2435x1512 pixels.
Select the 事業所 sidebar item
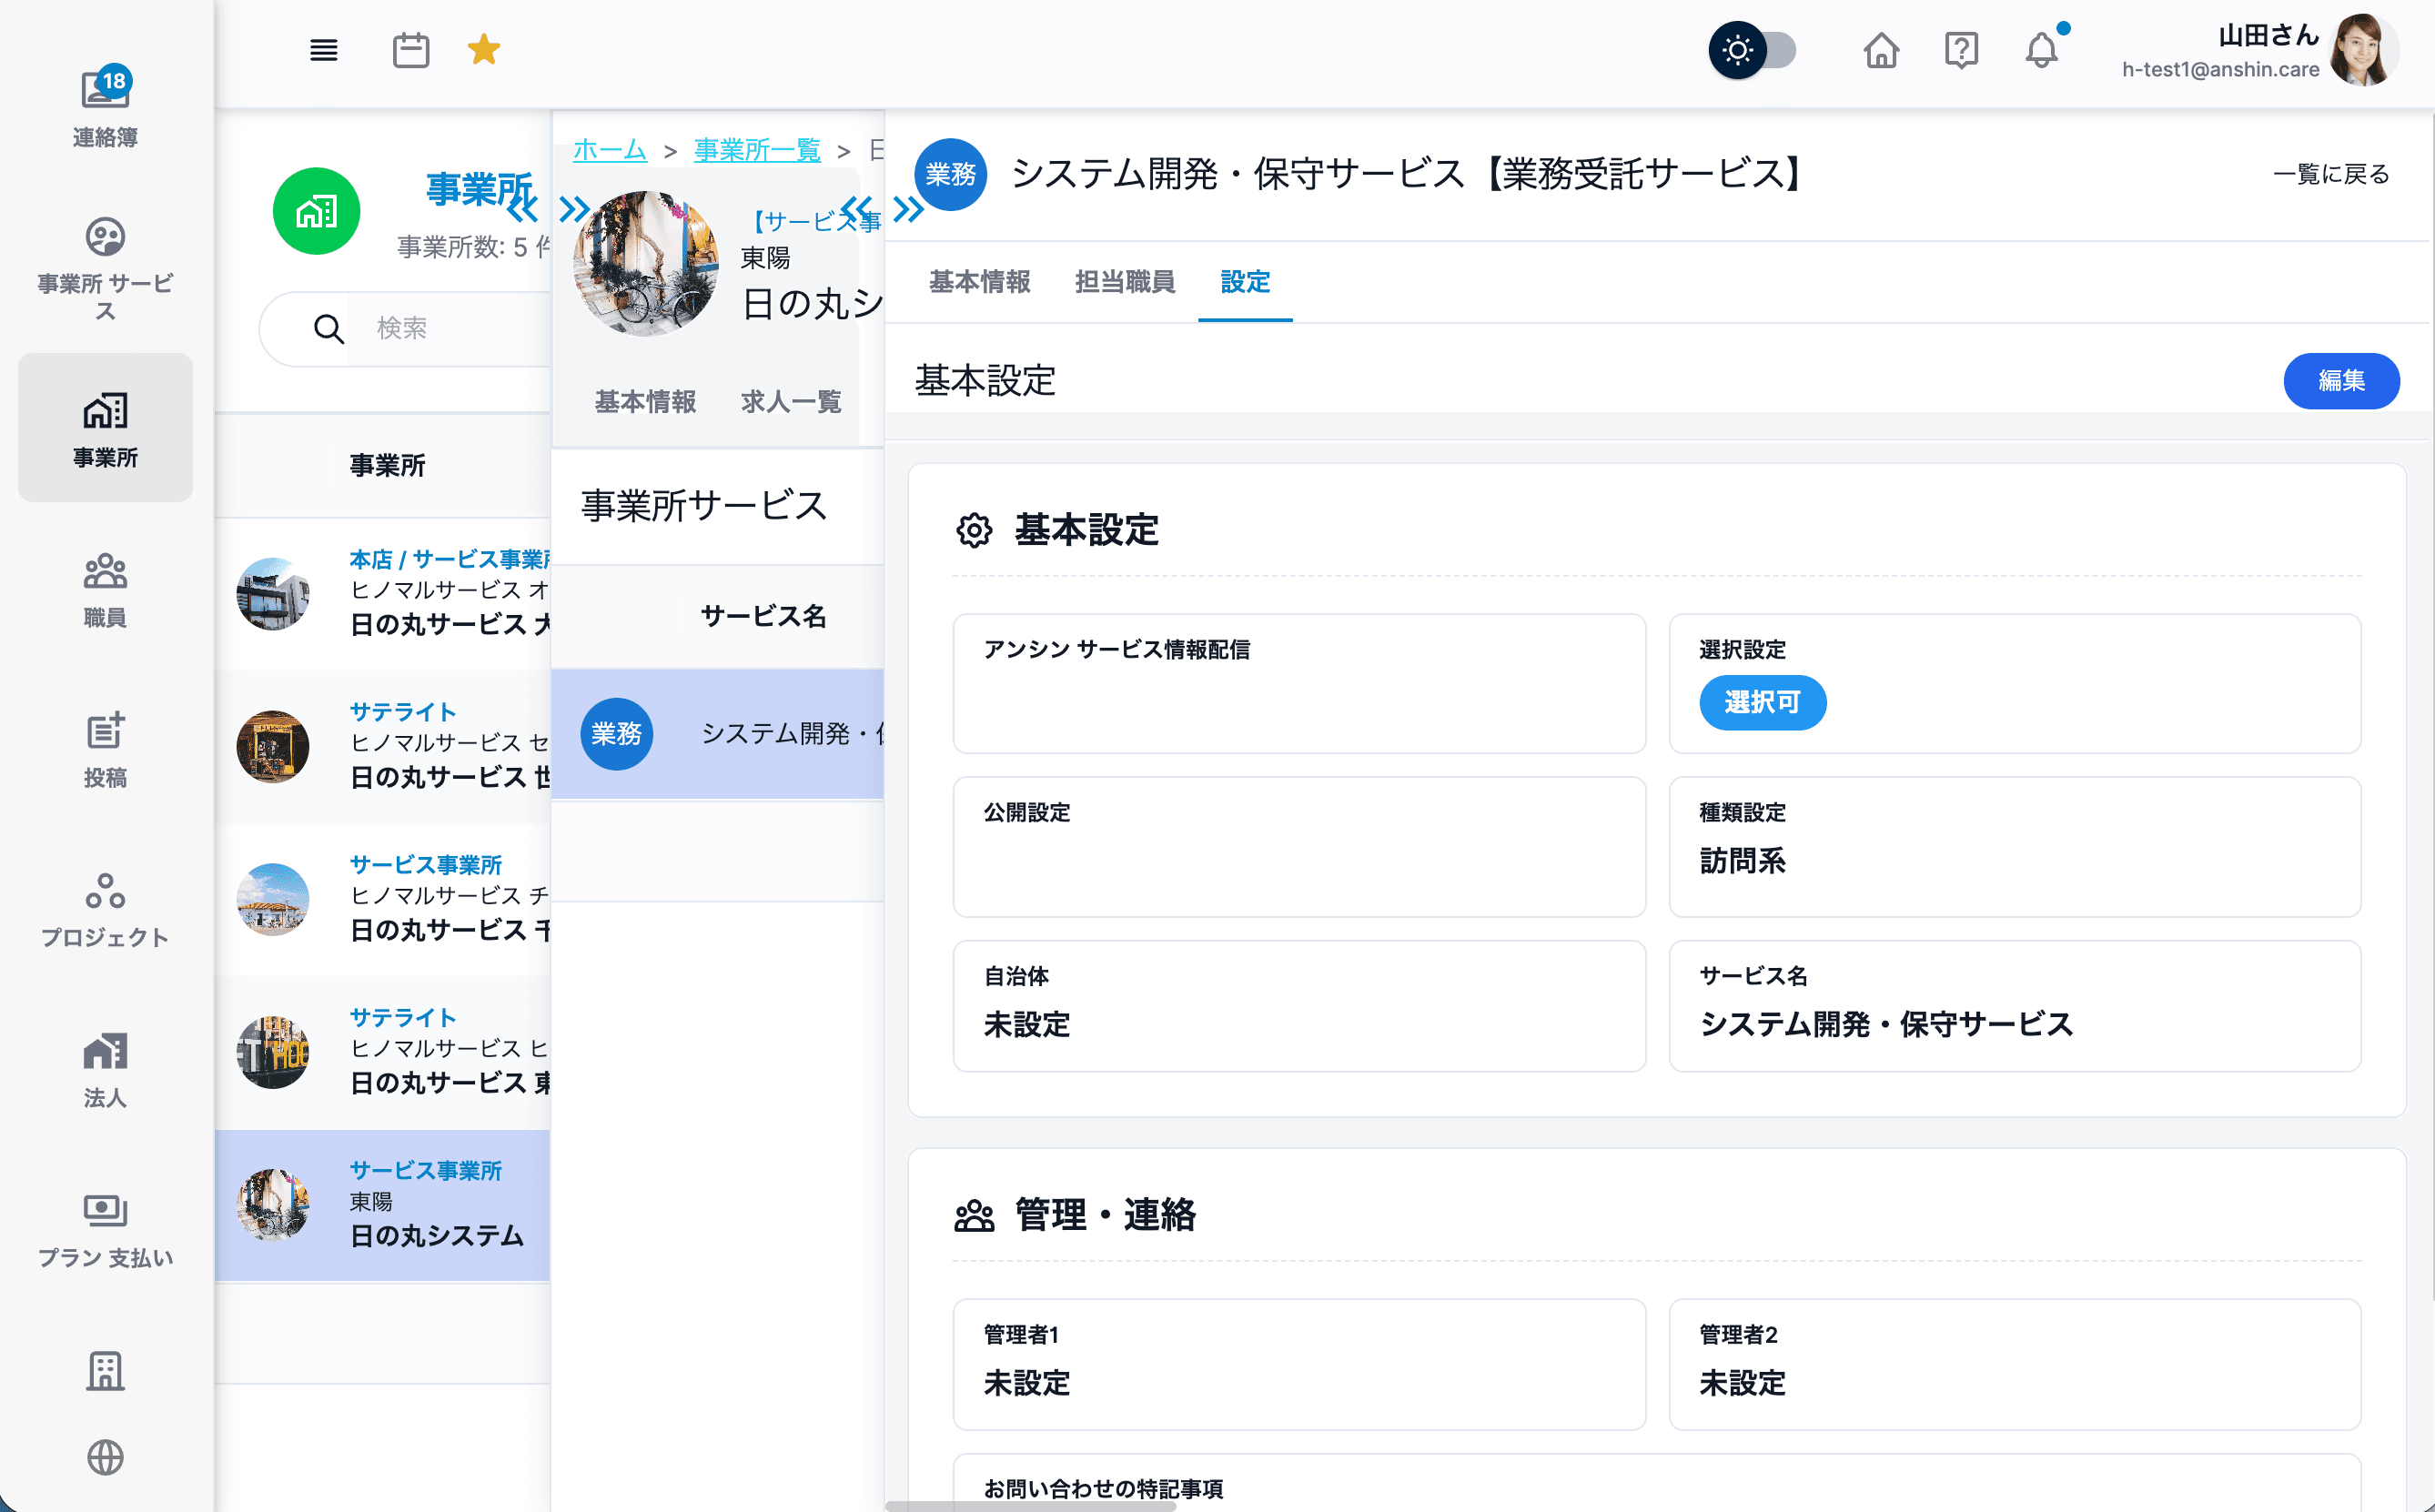click(x=105, y=428)
